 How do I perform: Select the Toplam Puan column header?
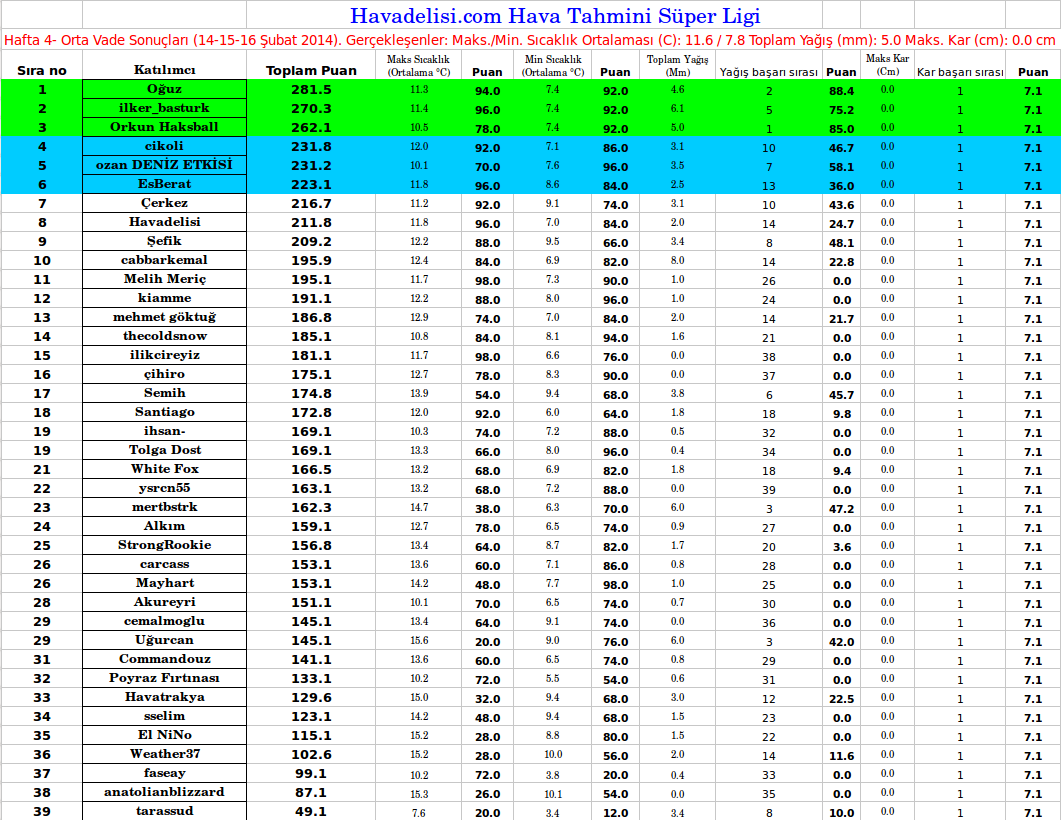pyautogui.click(x=311, y=71)
